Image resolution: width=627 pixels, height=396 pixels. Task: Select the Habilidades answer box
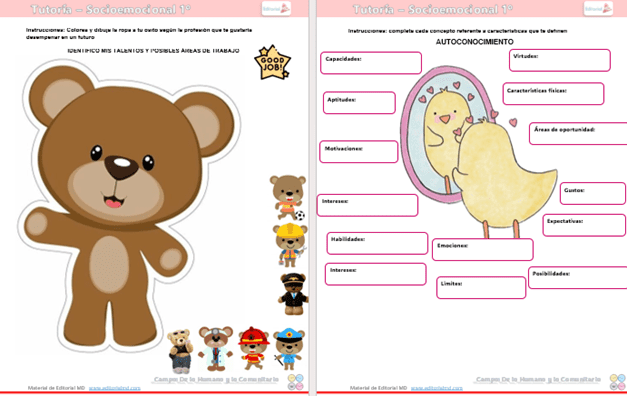pos(377,243)
